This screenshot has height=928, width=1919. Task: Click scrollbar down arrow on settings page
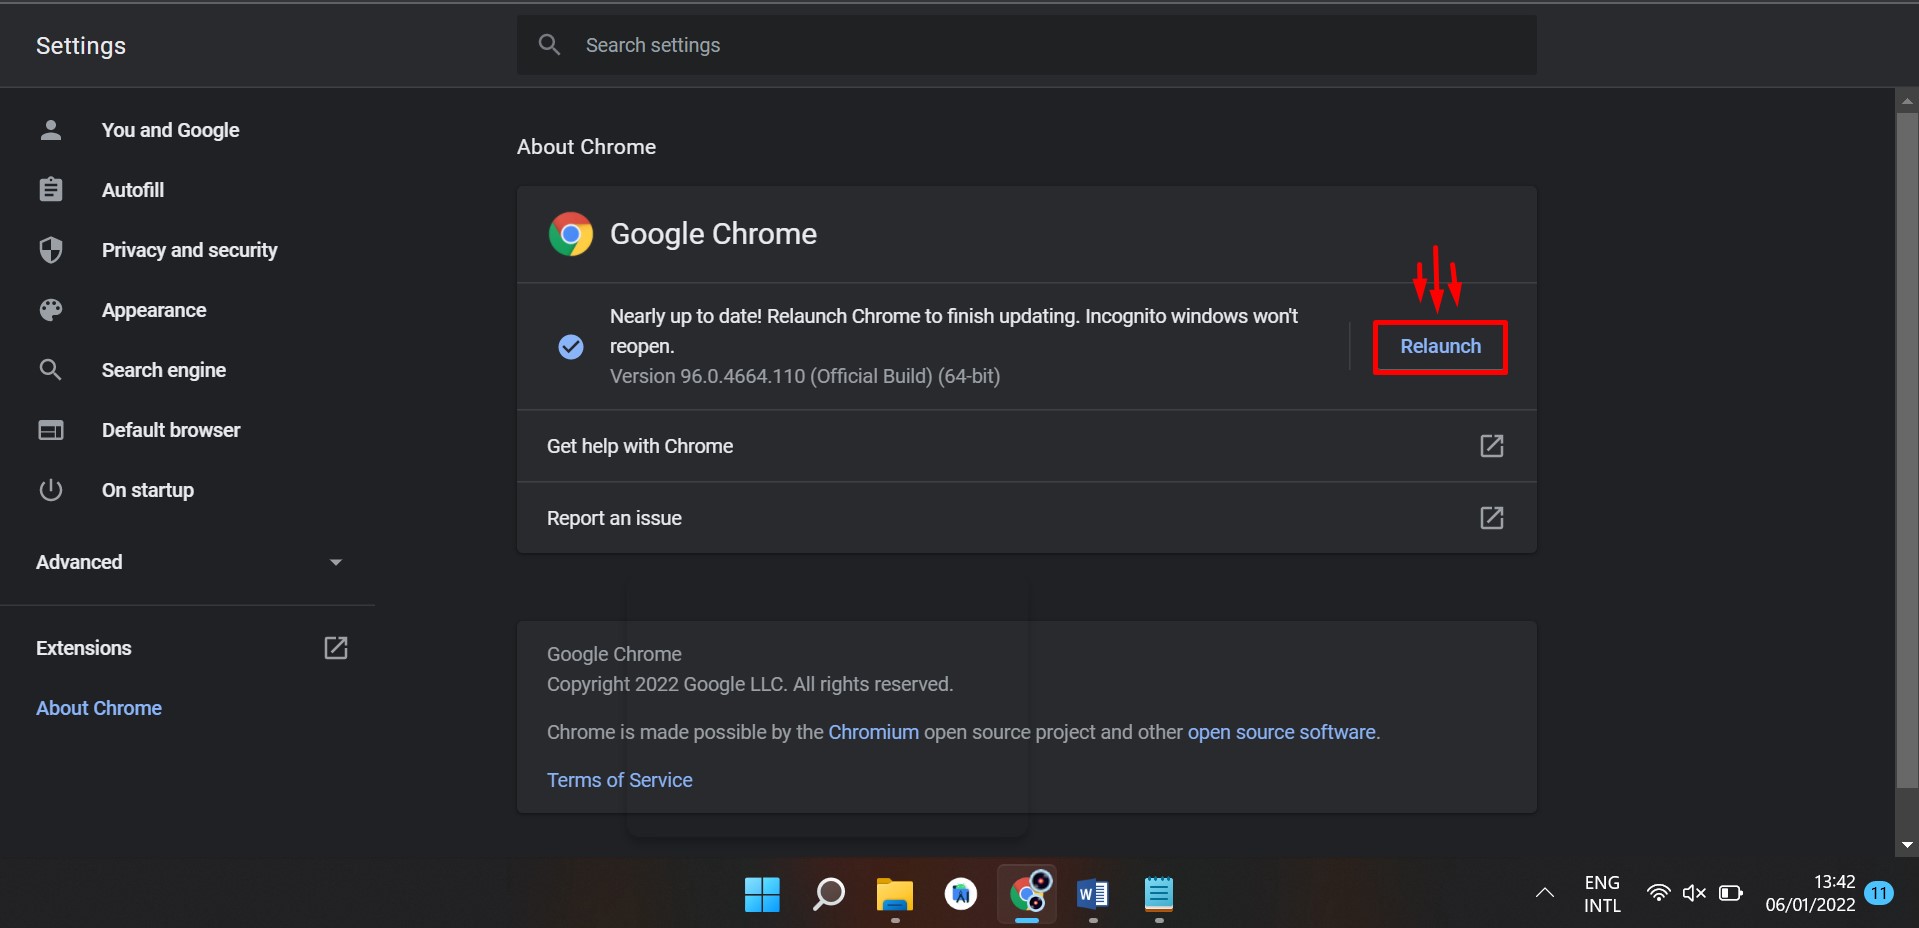(x=1907, y=845)
